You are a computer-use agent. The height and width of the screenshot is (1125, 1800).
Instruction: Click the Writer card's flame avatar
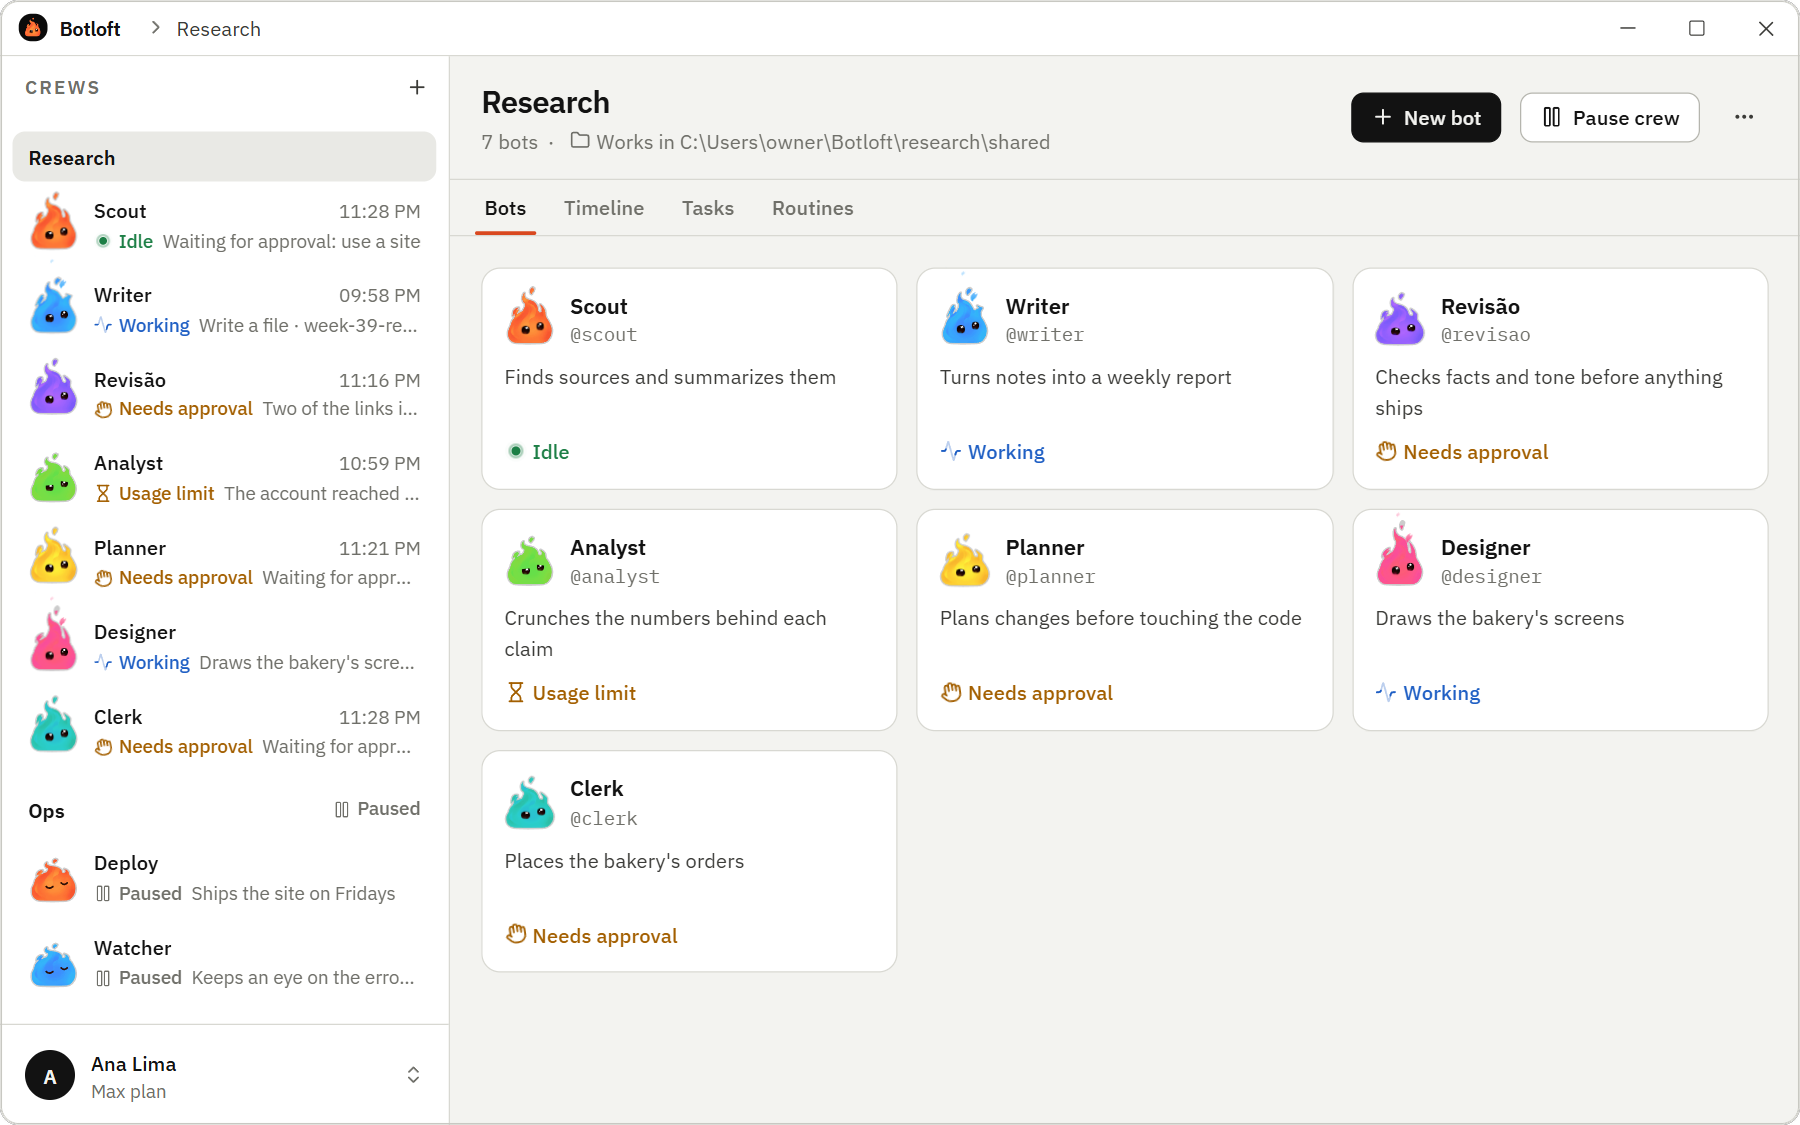click(965, 317)
